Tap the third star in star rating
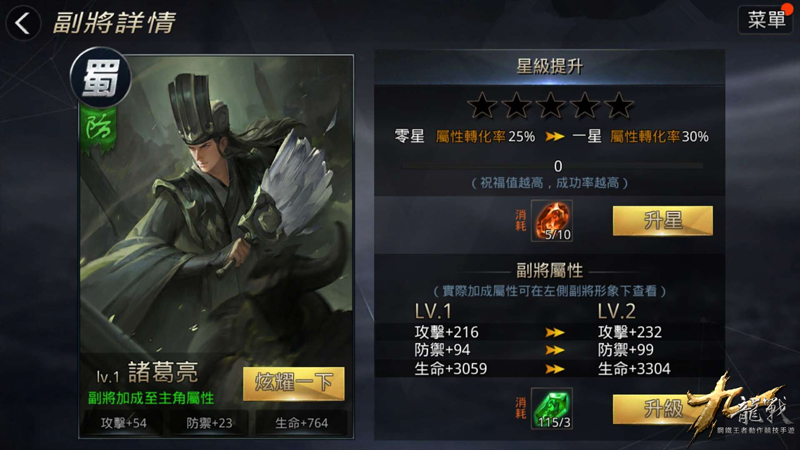Image resolution: width=800 pixels, height=450 pixels. coord(551,106)
